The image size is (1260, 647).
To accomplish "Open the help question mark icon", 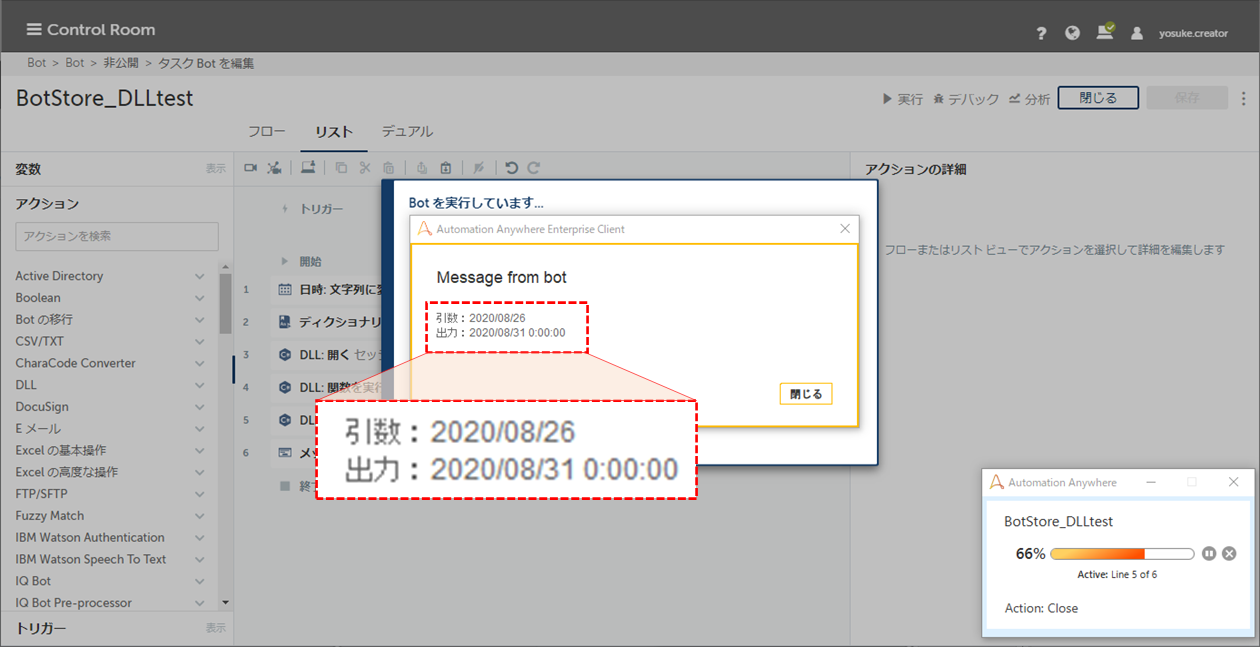I will pos(1041,33).
